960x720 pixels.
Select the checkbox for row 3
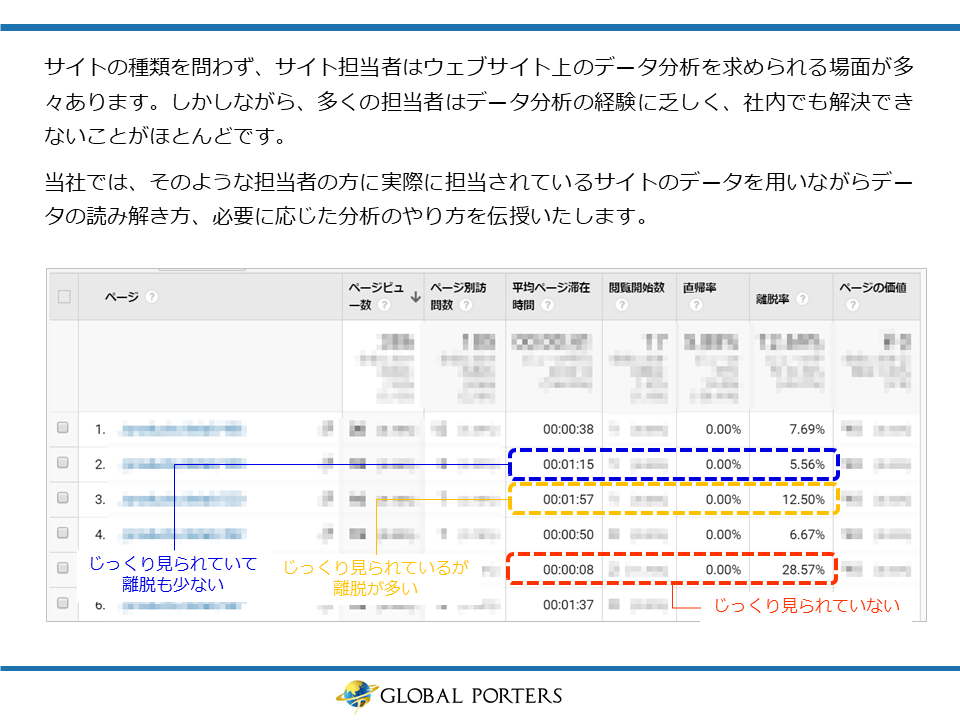point(64,498)
